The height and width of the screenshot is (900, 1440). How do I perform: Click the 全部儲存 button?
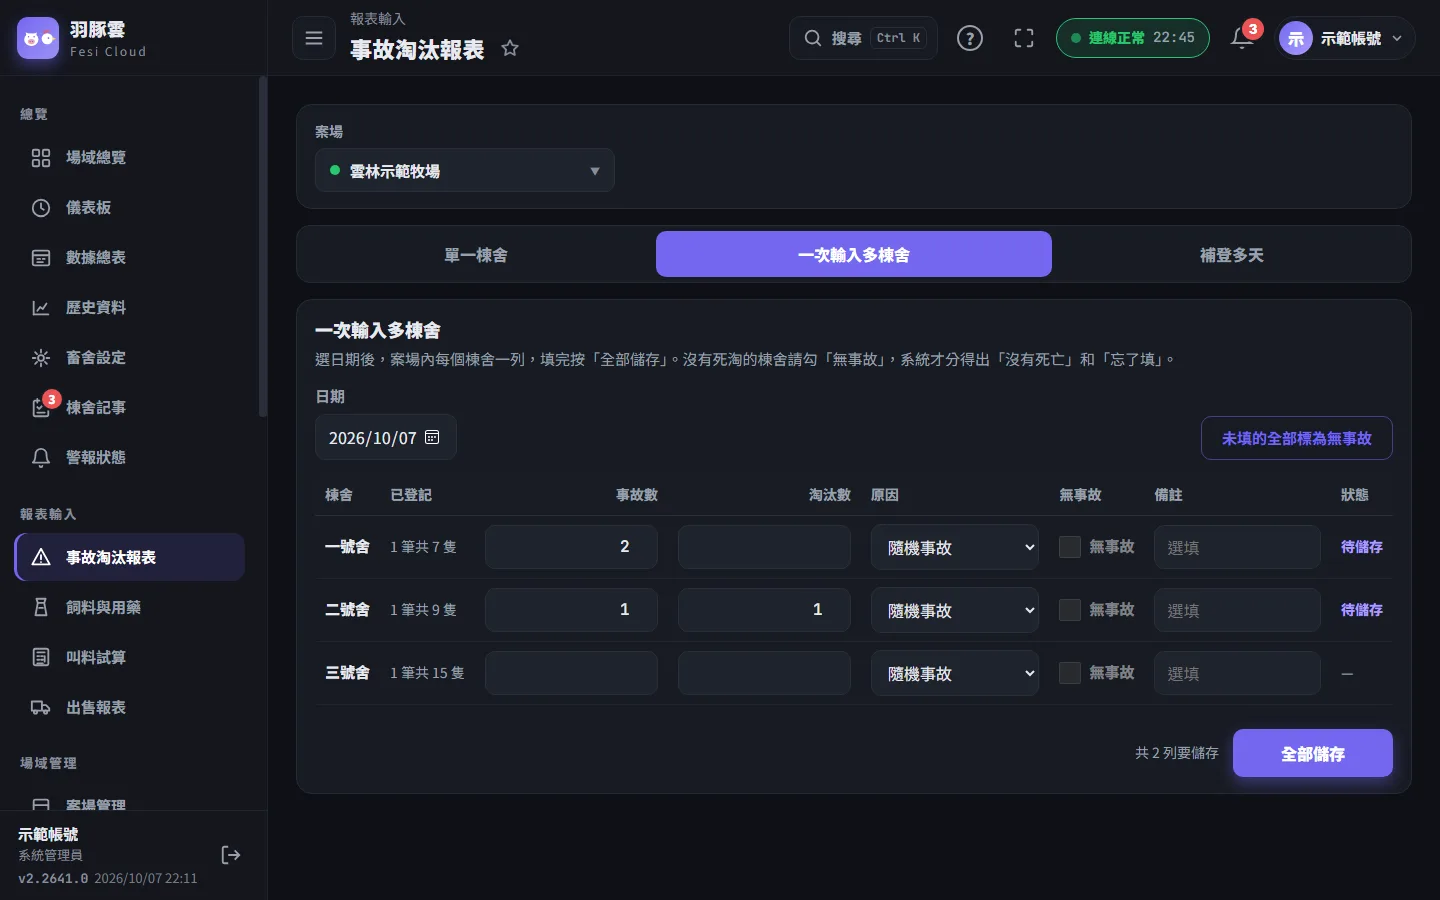point(1313,753)
